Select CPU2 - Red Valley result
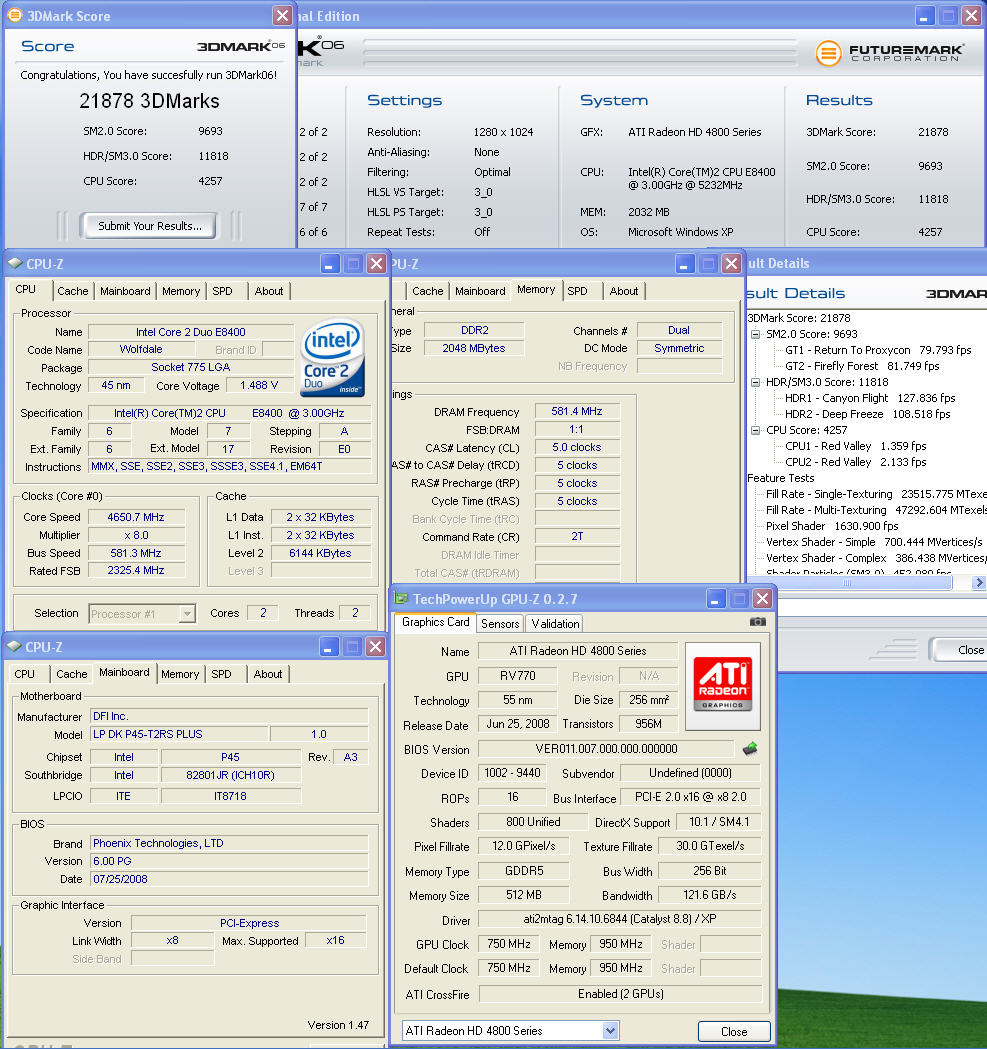Viewport: 987px width, 1049px height. coord(855,462)
